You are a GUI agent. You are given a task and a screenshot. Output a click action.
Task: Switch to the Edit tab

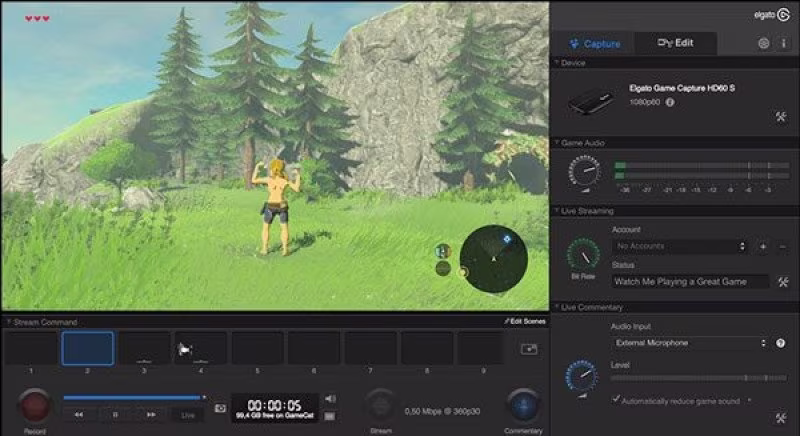pos(676,43)
